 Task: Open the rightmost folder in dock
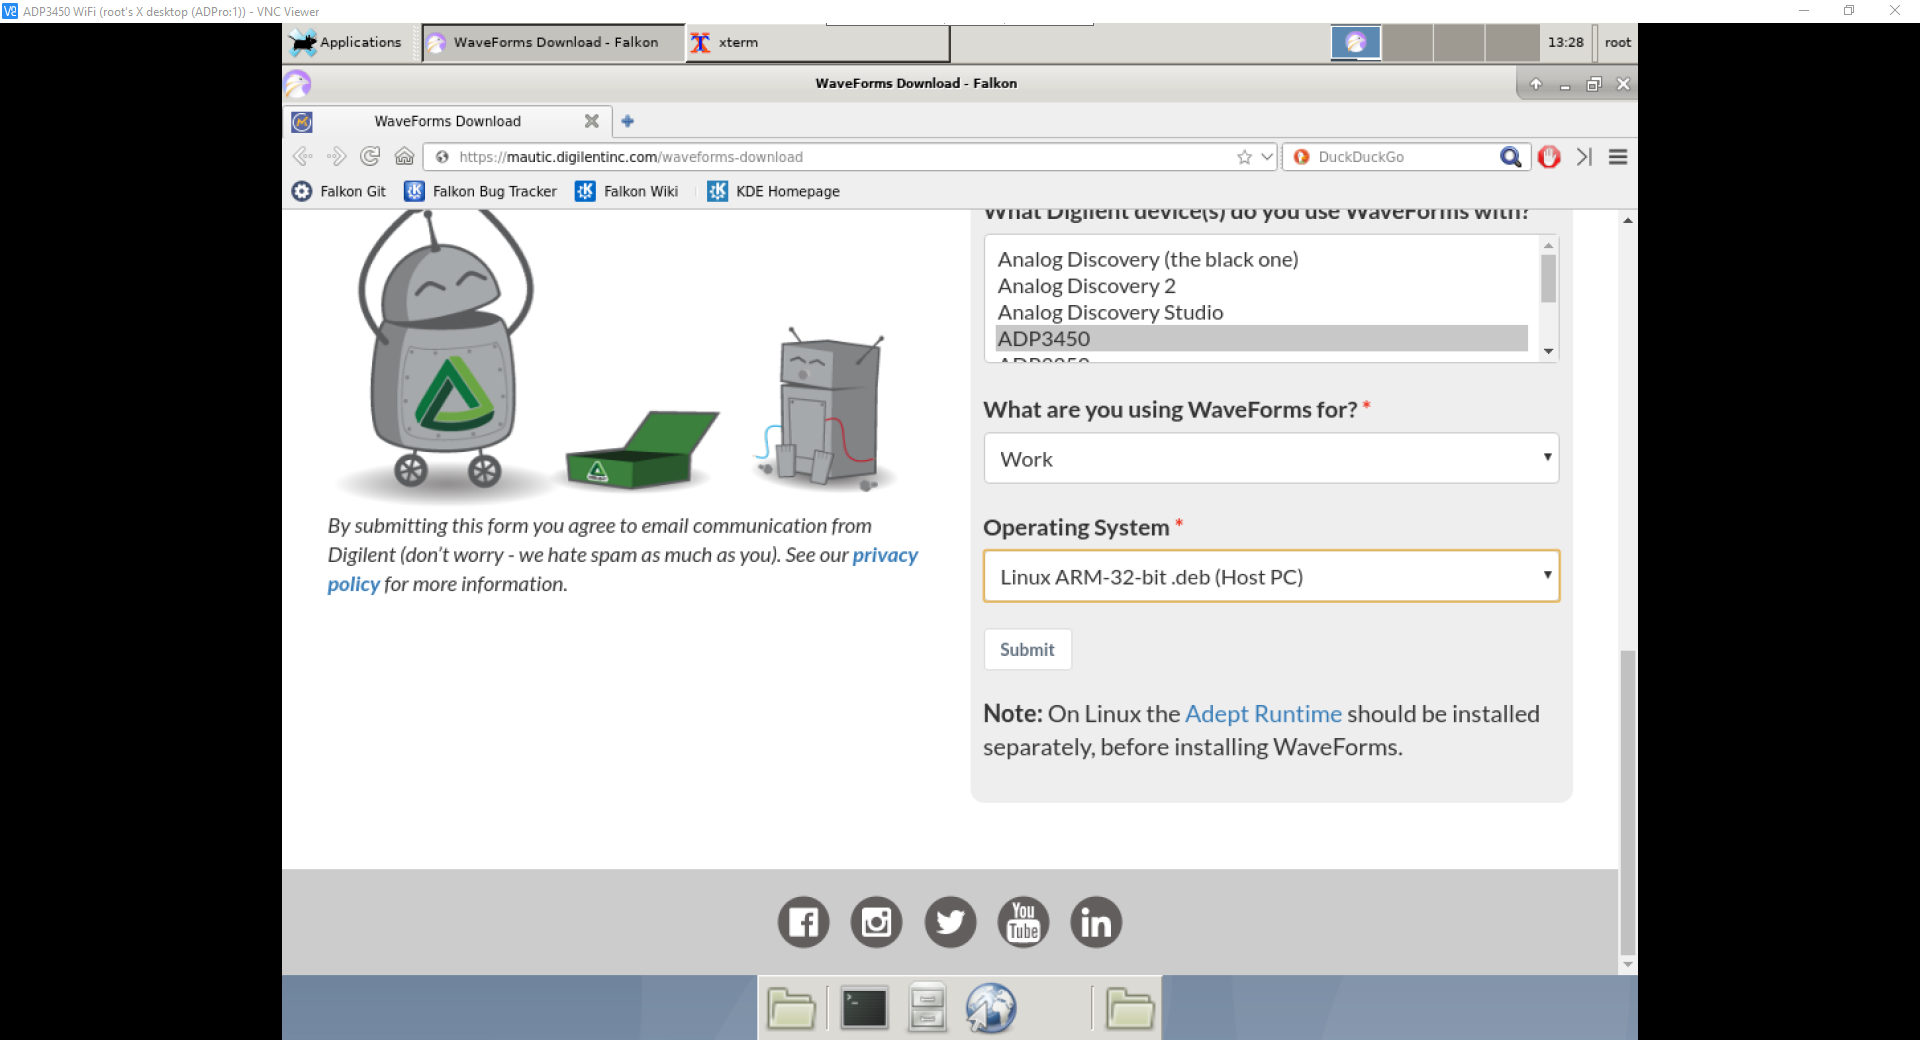pyautogui.click(x=1130, y=1007)
